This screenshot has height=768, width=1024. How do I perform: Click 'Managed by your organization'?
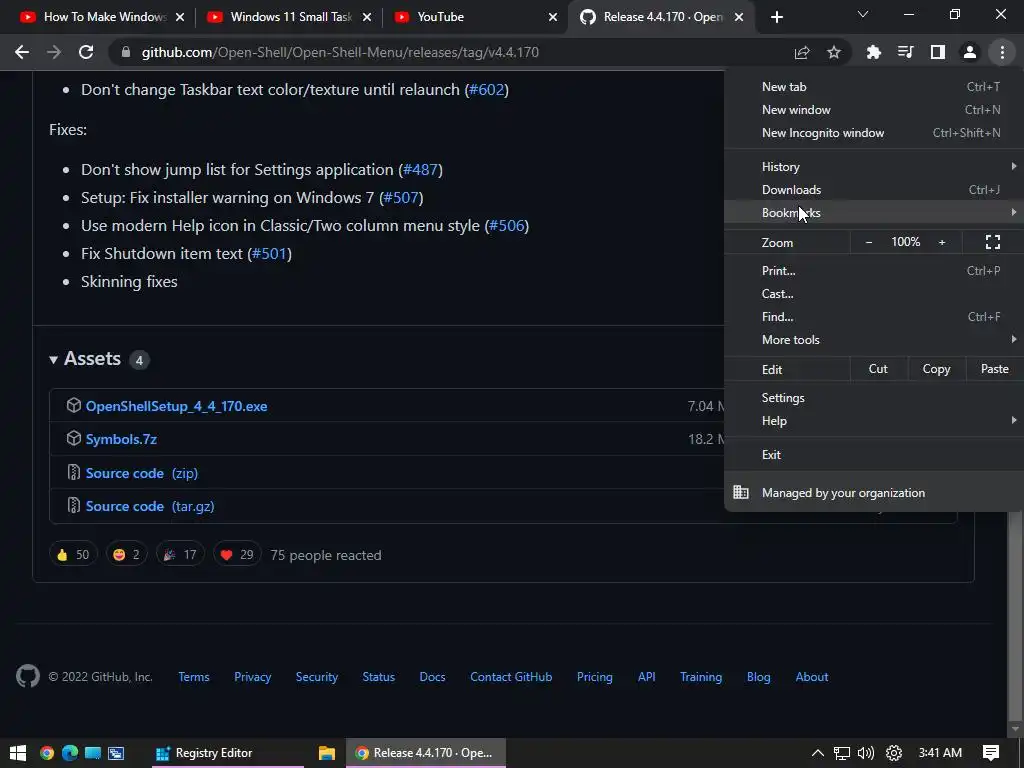[874, 492]
